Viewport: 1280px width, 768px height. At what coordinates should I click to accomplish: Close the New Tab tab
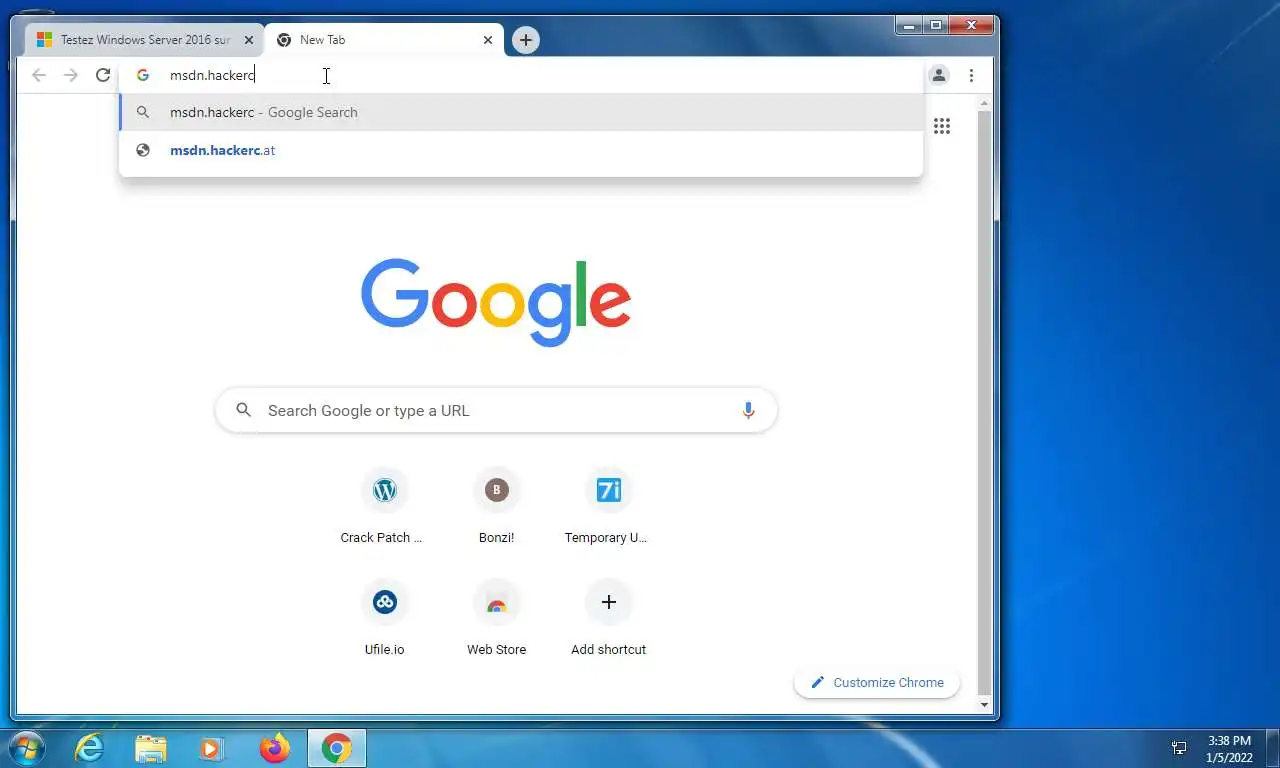(x=488, y=40)
